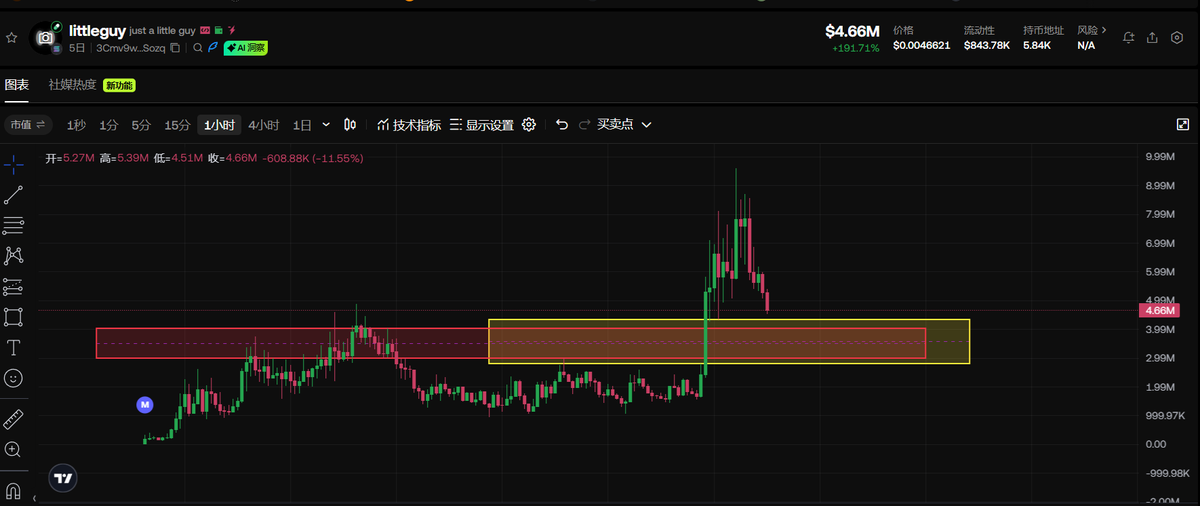Switch to the 图表 chart tab

coord(17,85)
